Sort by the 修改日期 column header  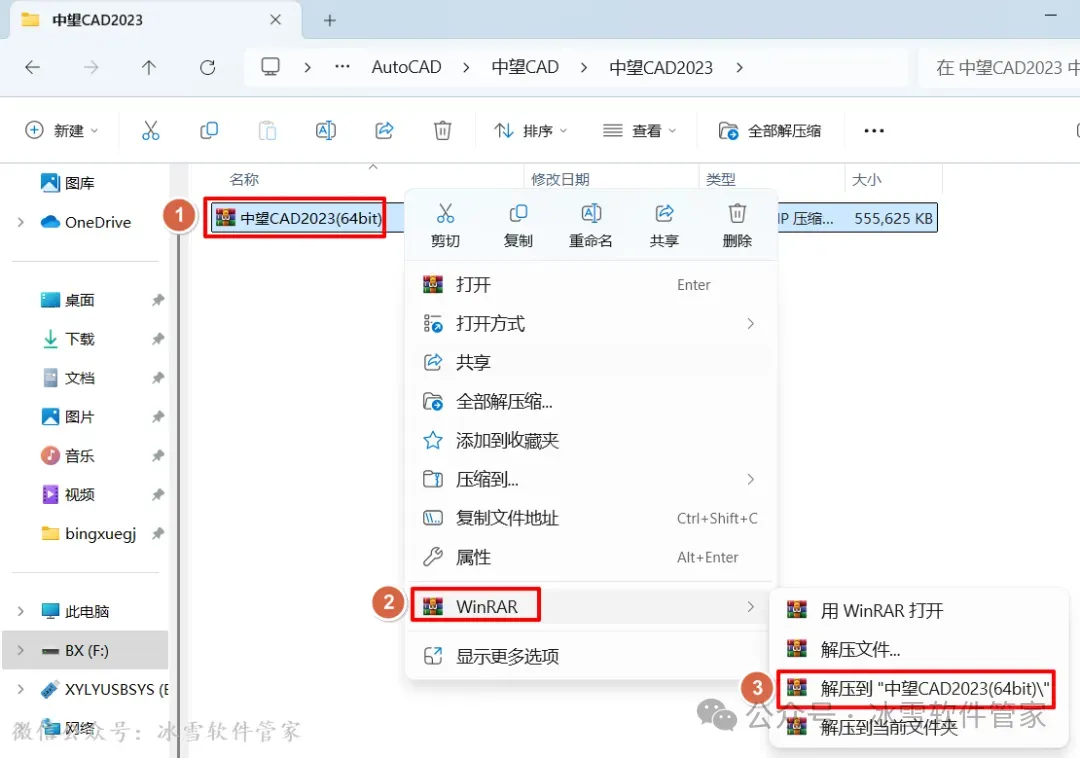coord(560,179)
